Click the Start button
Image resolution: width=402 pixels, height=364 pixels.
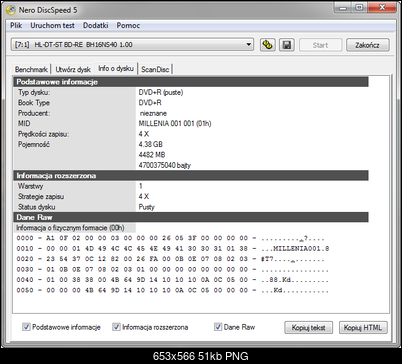(x=320, y=45)
